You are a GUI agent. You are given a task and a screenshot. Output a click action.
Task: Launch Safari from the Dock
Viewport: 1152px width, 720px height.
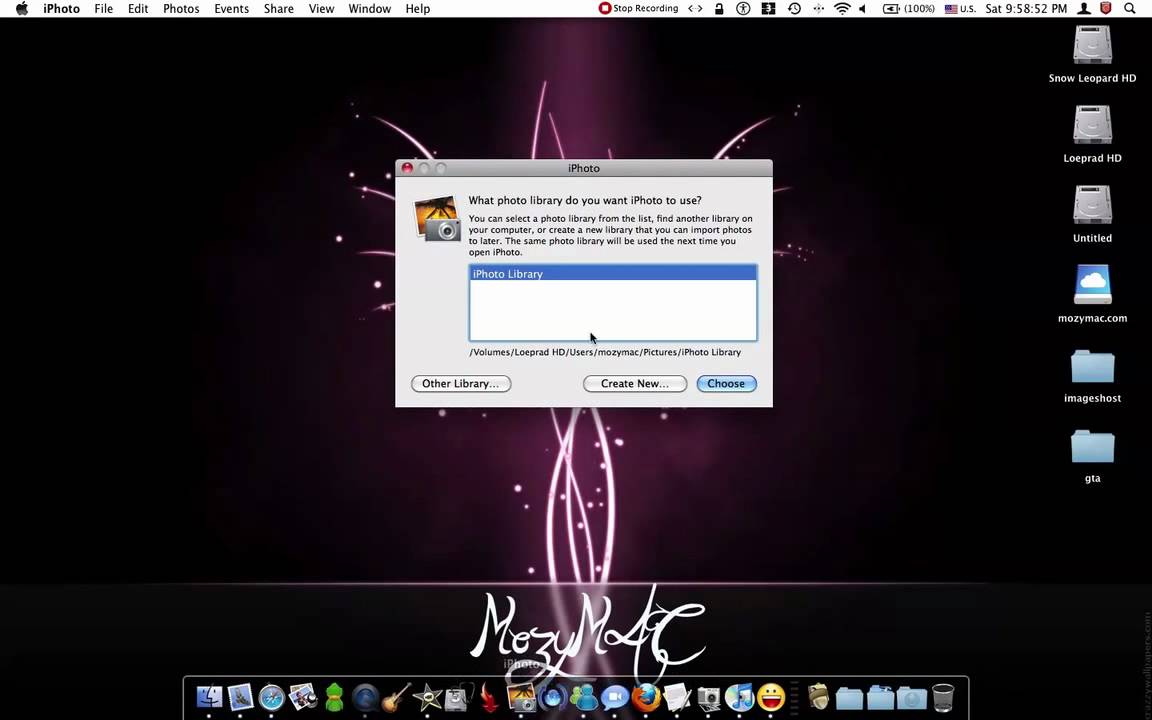(x=271, y=696)
